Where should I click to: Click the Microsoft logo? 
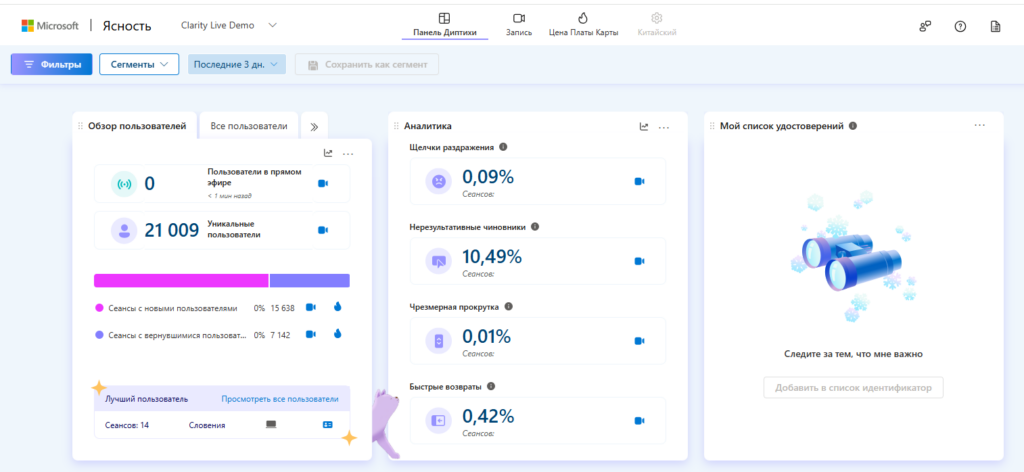click(50, 25)
